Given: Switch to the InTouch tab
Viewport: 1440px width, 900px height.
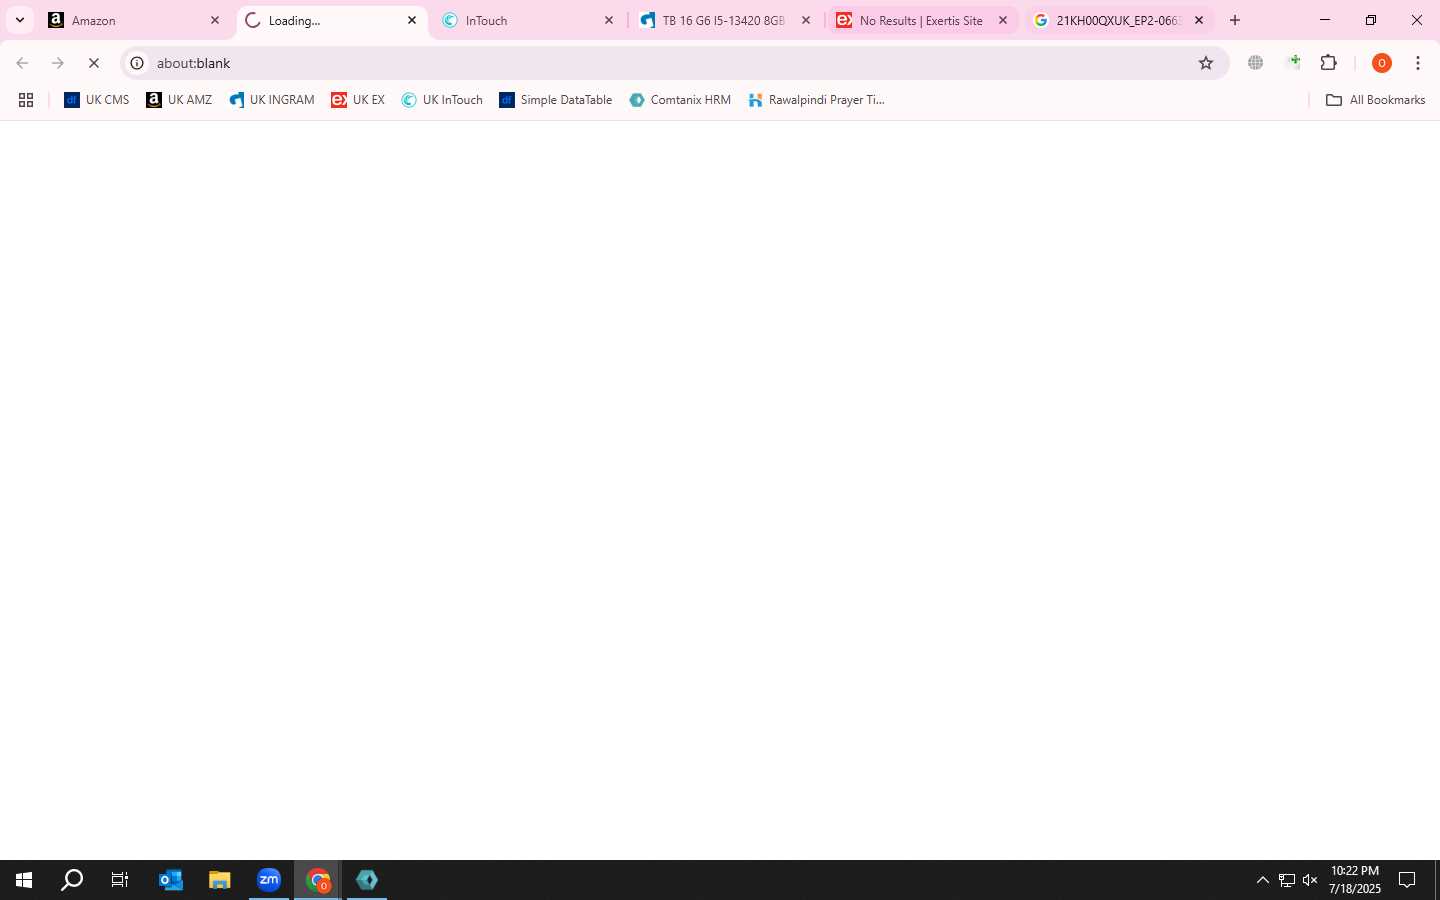Looking at the screenshot, I should [x=529, y=20].
